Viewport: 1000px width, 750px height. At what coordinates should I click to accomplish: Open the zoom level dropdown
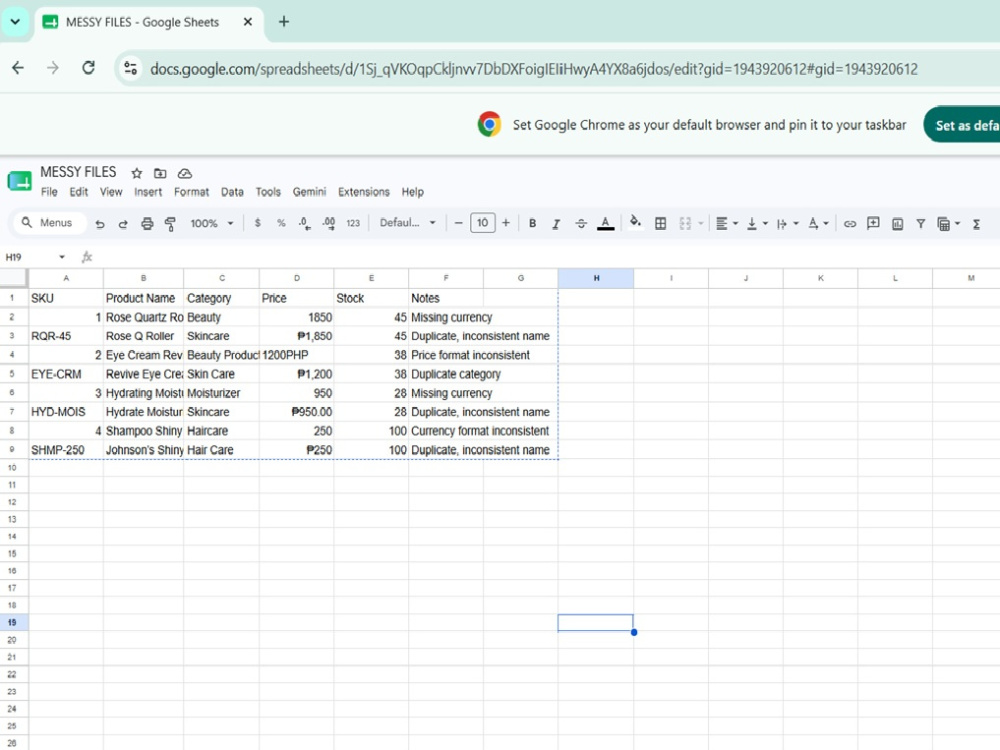coord(212,223)
